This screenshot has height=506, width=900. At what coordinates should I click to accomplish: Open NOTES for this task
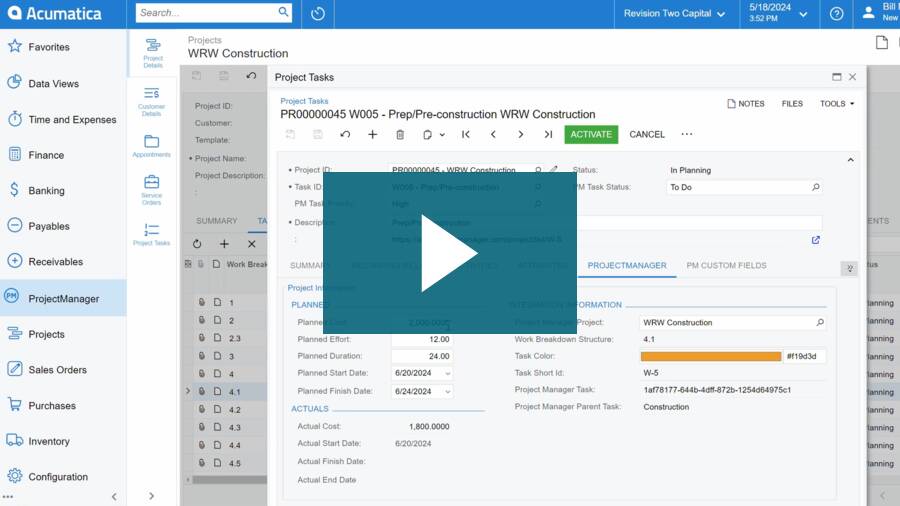pos(746,104)
